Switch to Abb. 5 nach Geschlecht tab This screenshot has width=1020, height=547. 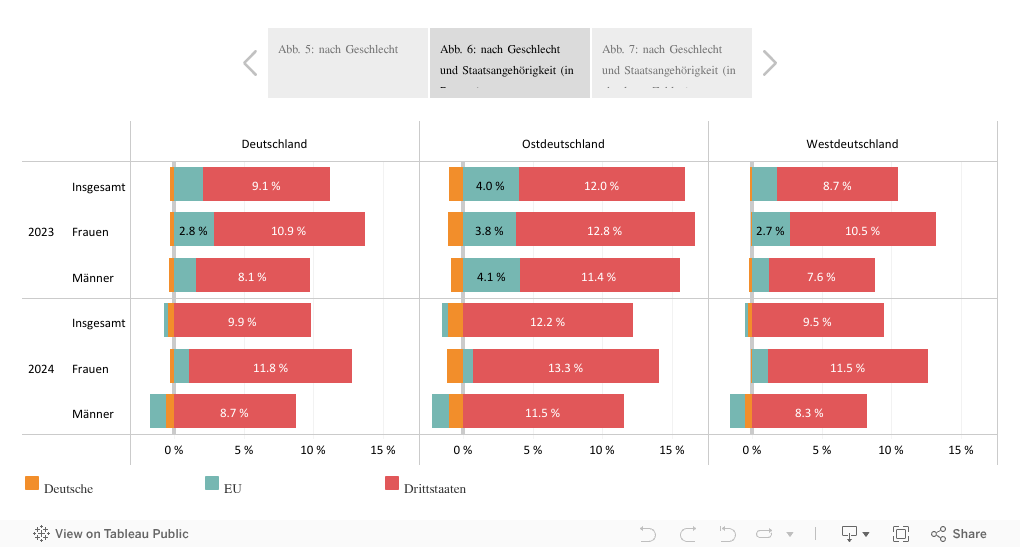coord(348,63)
